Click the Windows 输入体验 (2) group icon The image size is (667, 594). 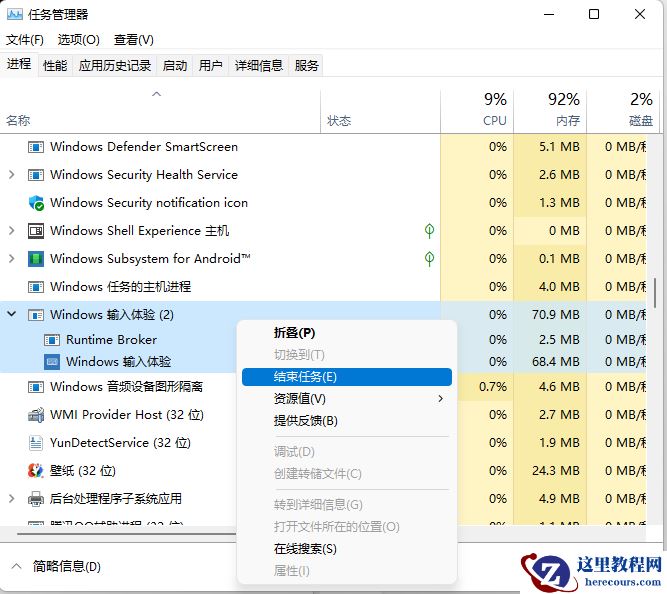point(36,315)
